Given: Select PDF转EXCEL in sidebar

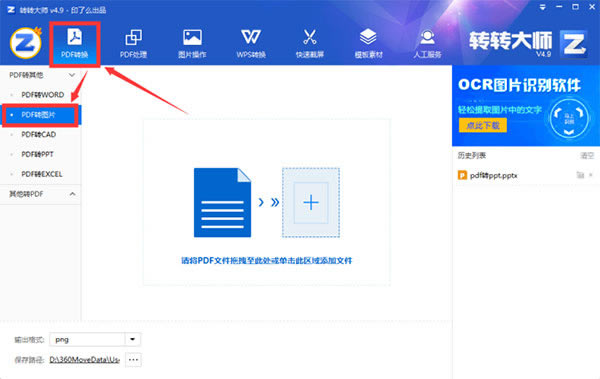Looking at the screenshot, I should pyautogui.click(x=41, y=174).
